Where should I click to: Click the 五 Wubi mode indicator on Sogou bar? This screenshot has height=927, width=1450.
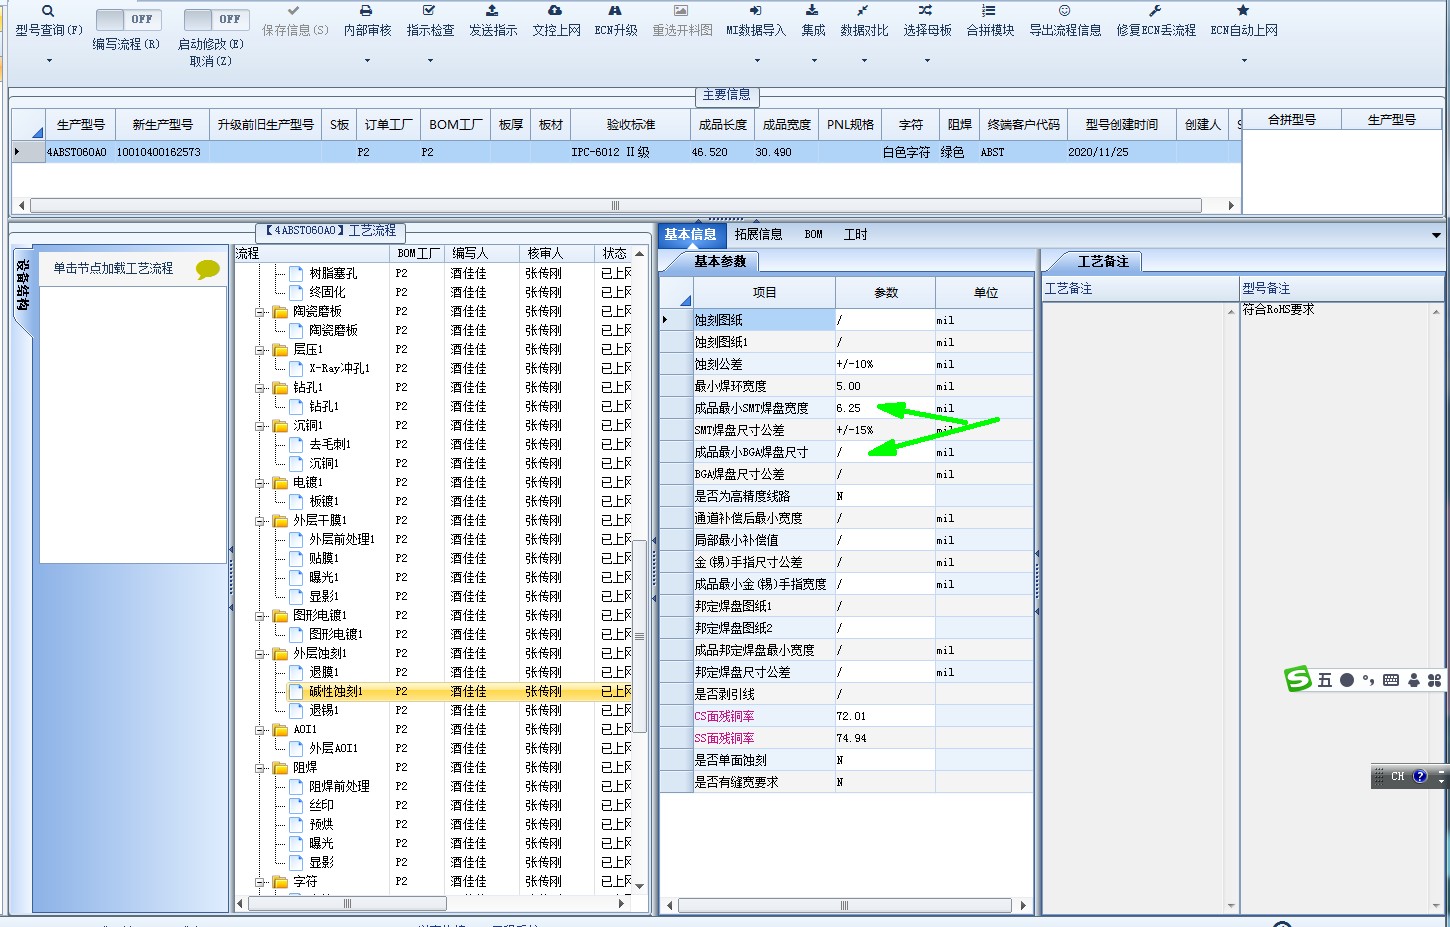click(1325, 680)
